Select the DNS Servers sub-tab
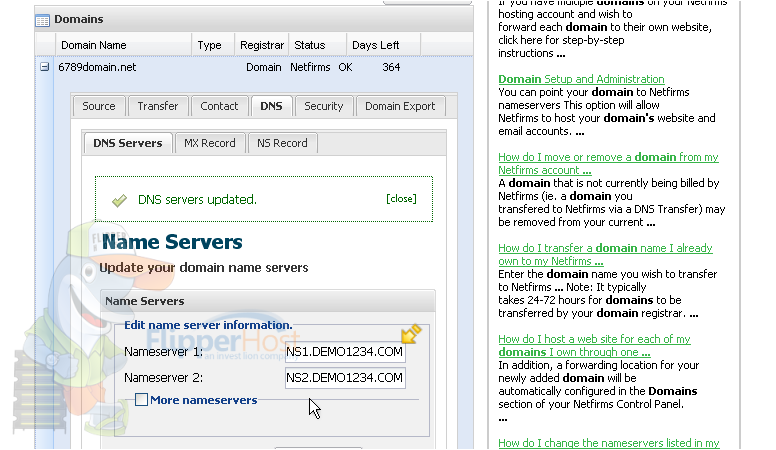The height and width of the screenshot is (450, 776). coord(128,143)
